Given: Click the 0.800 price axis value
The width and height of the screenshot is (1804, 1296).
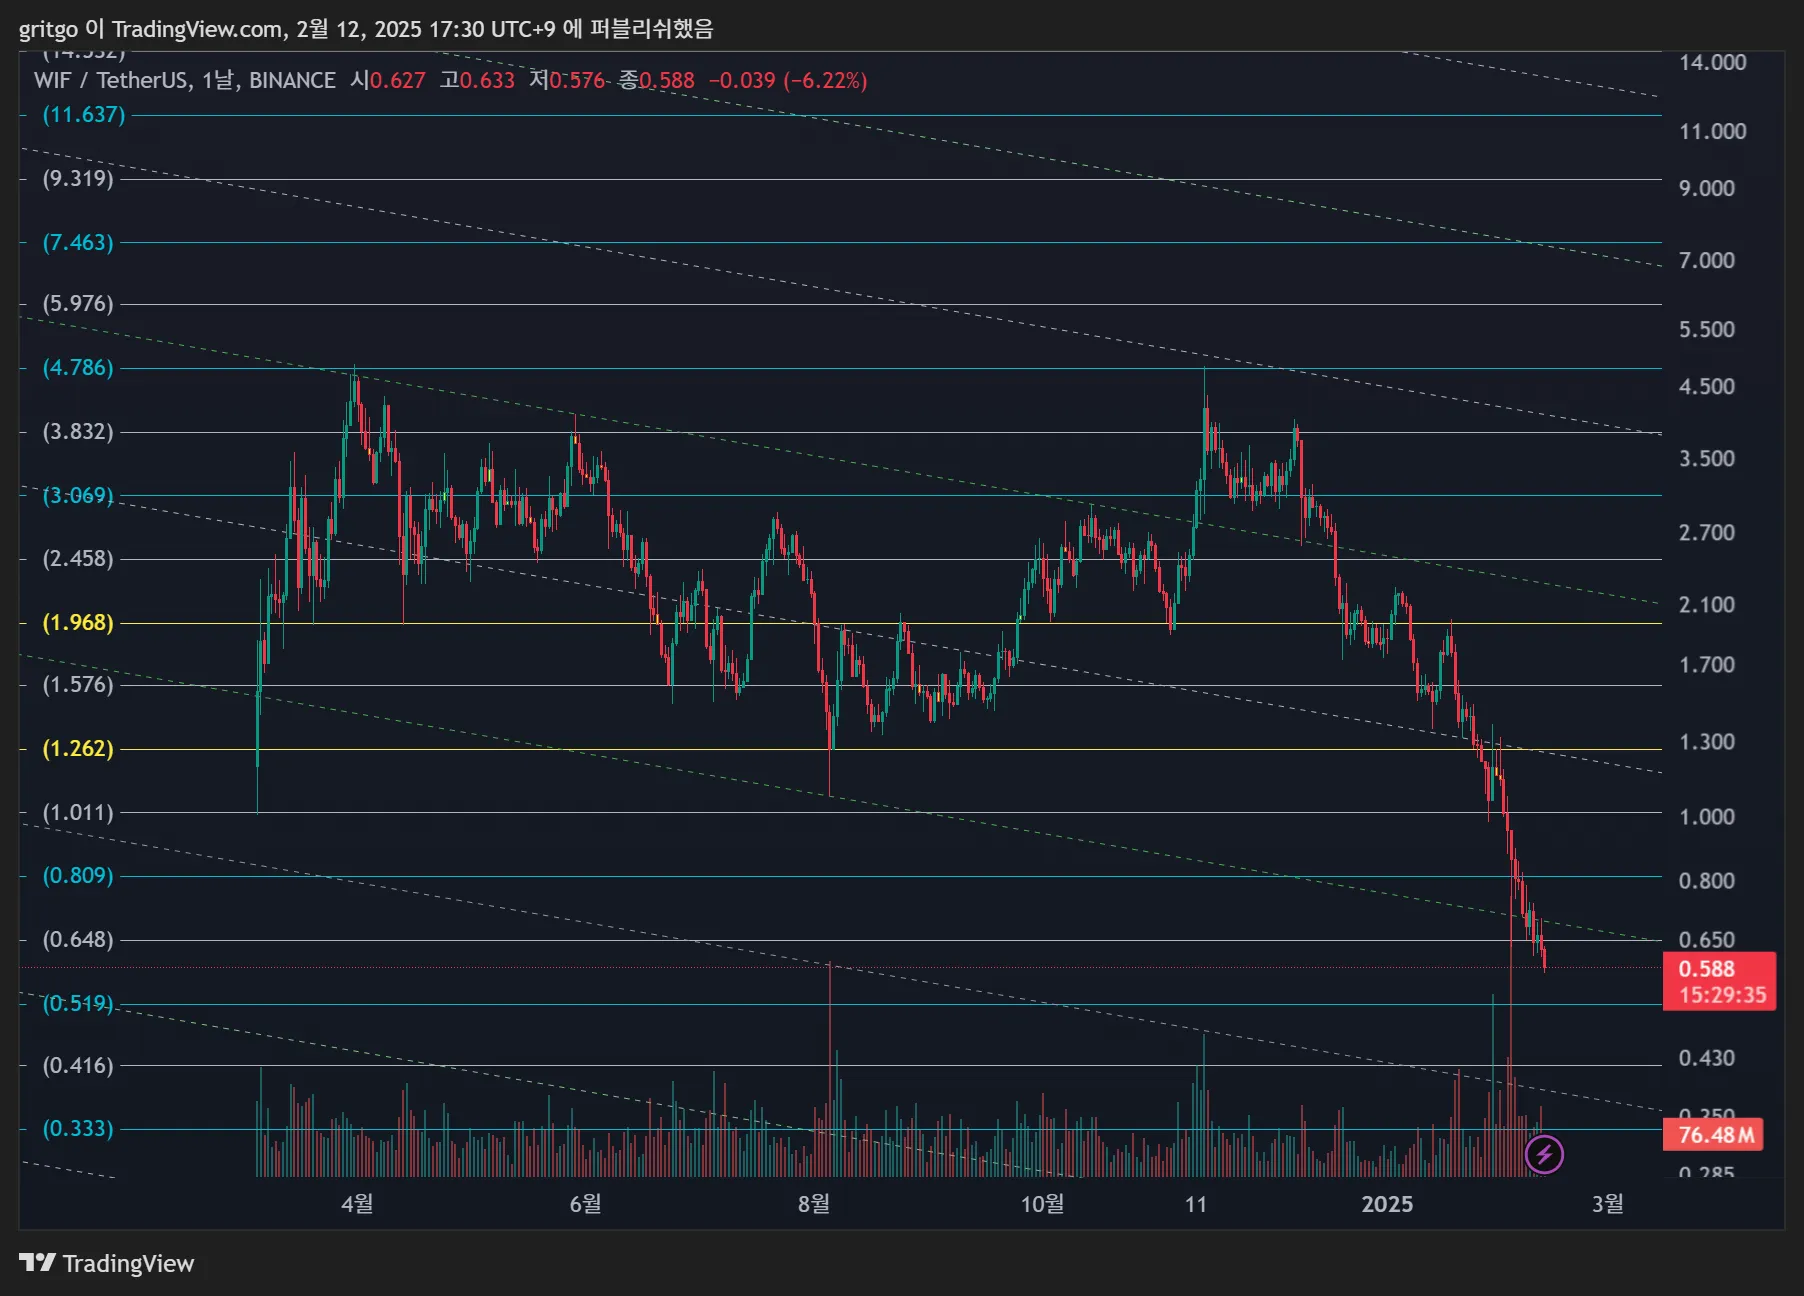Looking at the screenshot, I should point(1707,881).
